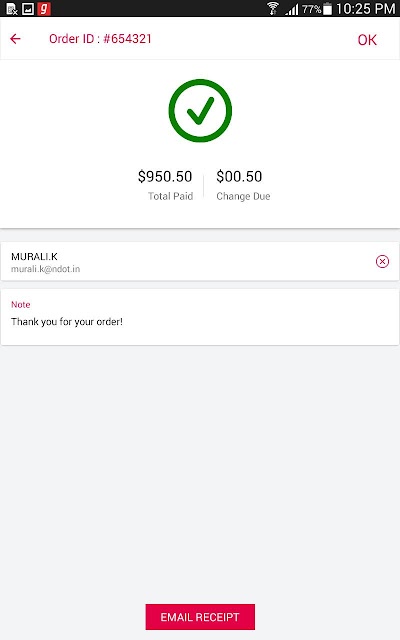
Task: Click the murali.k@ndot.in email address
Action: click(45, 269)
